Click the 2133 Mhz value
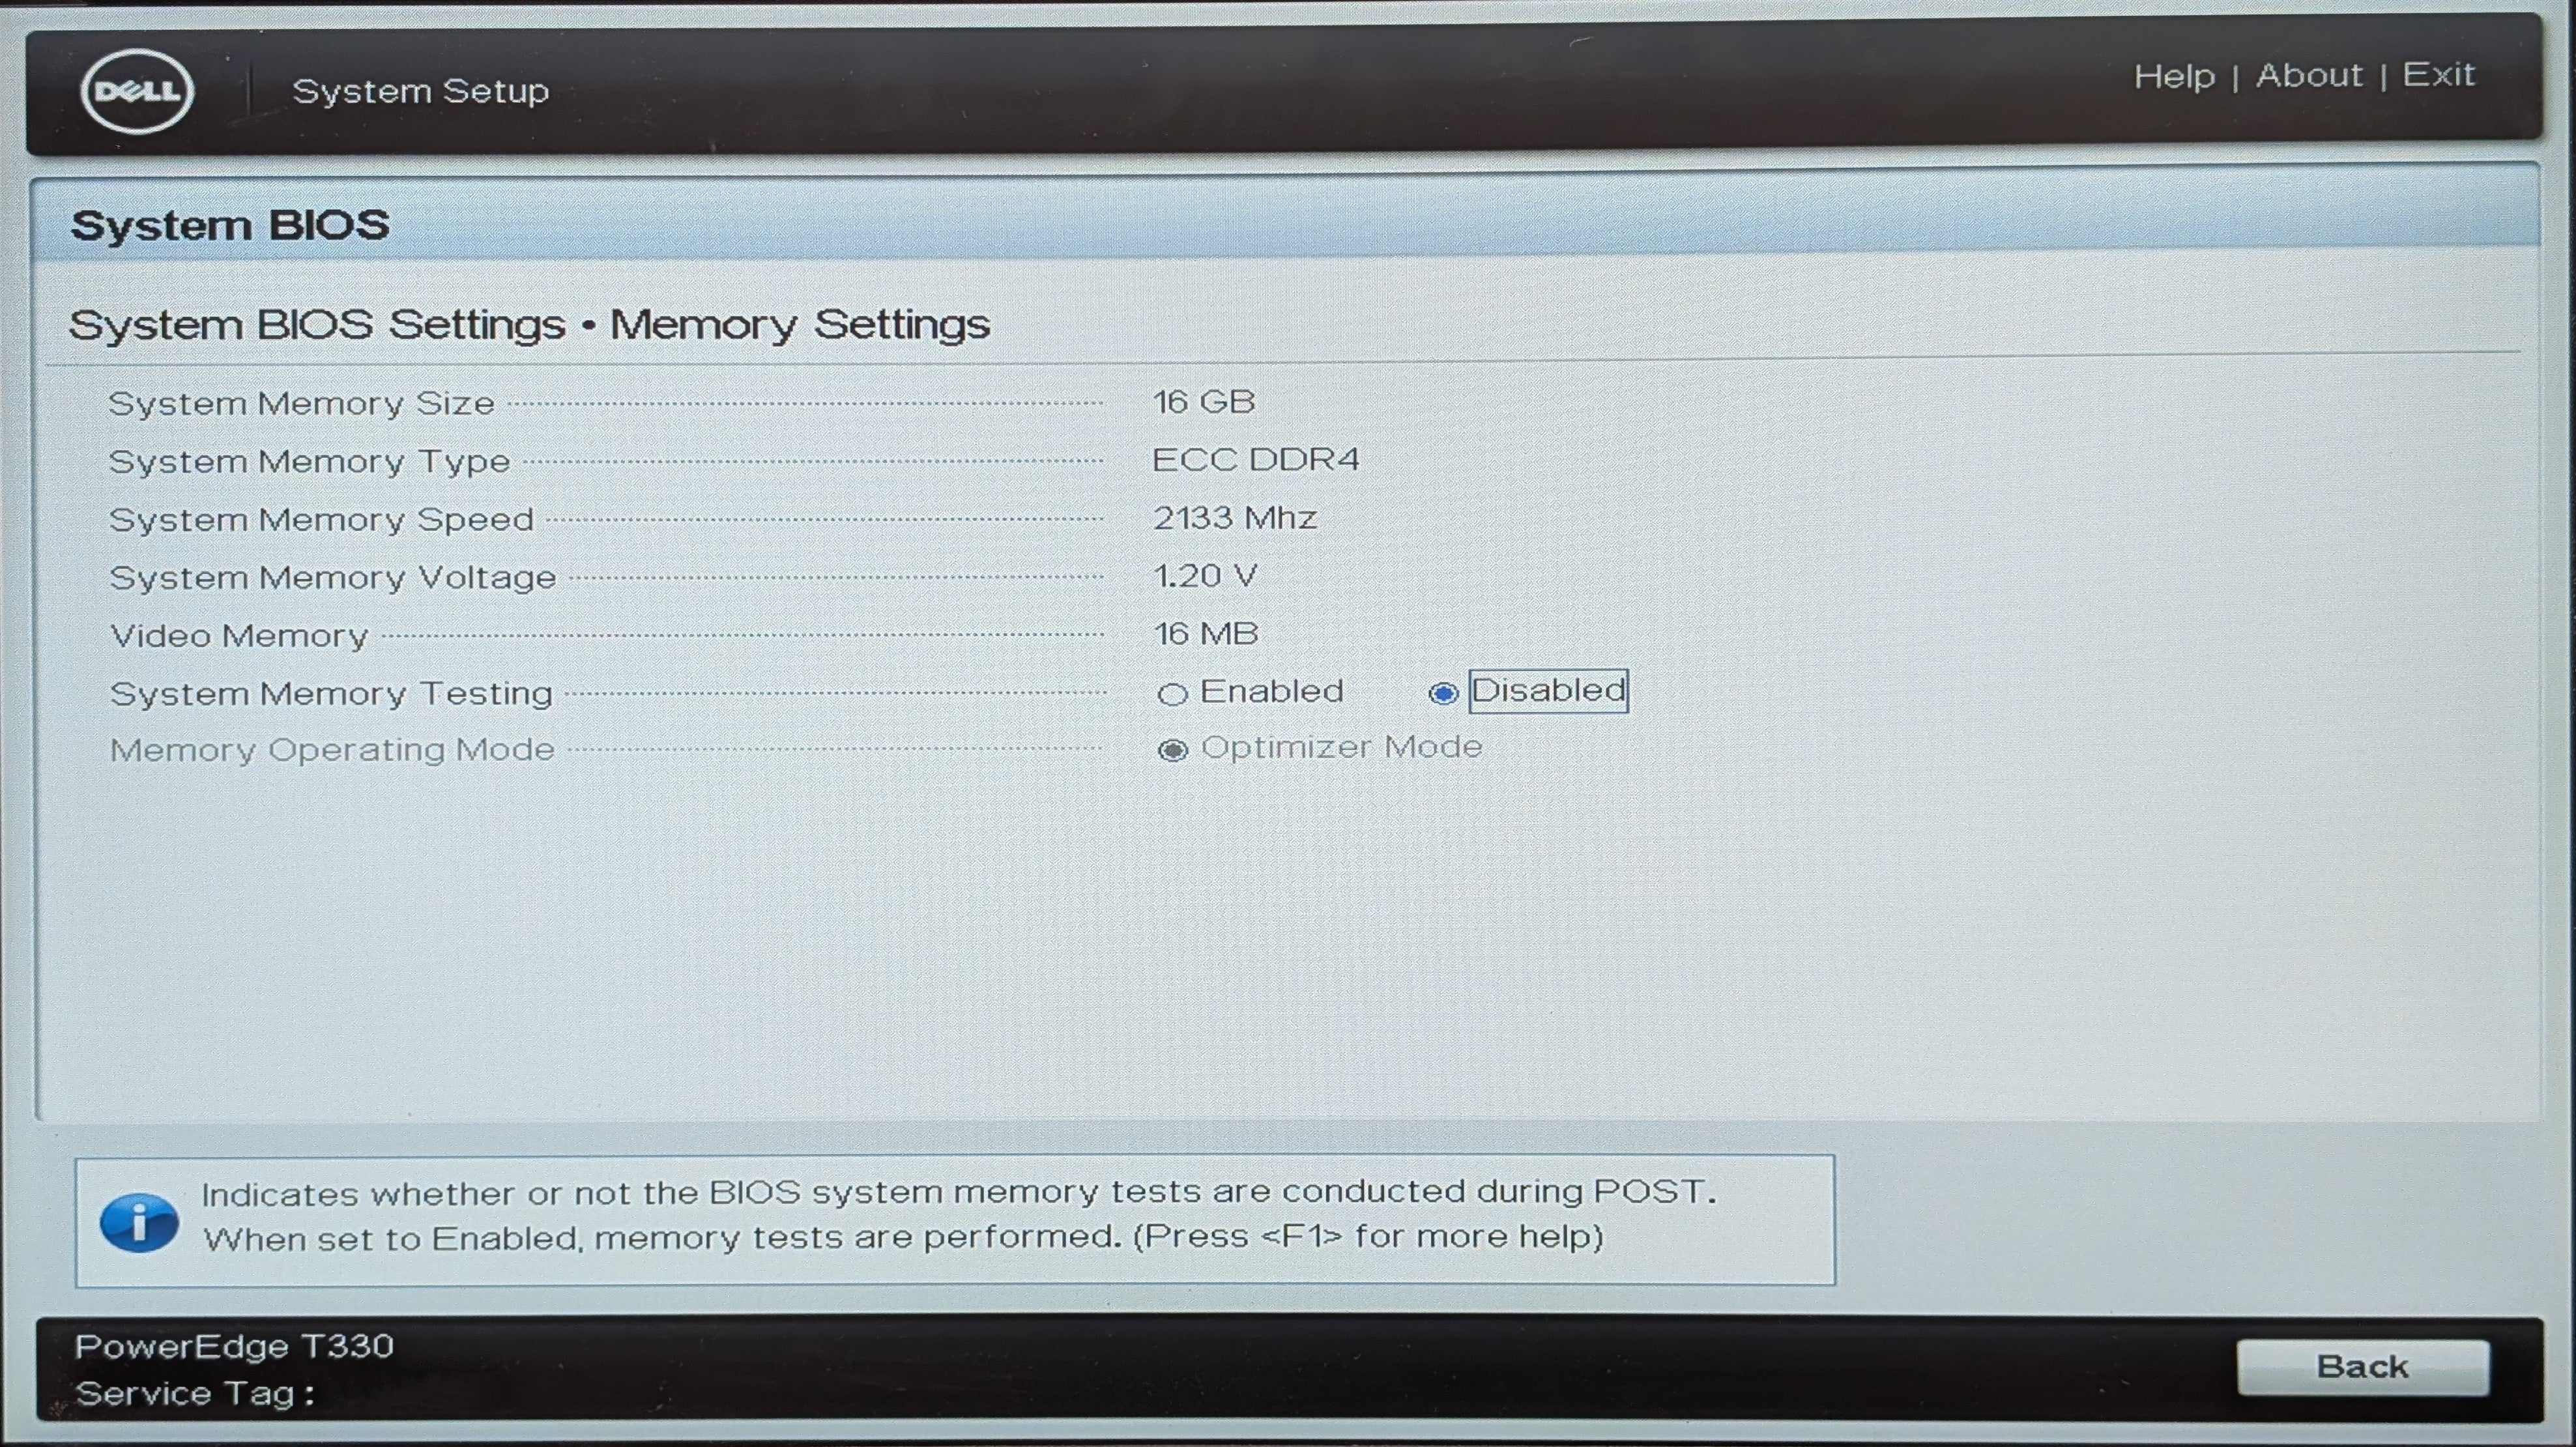 pos(1235,518)
